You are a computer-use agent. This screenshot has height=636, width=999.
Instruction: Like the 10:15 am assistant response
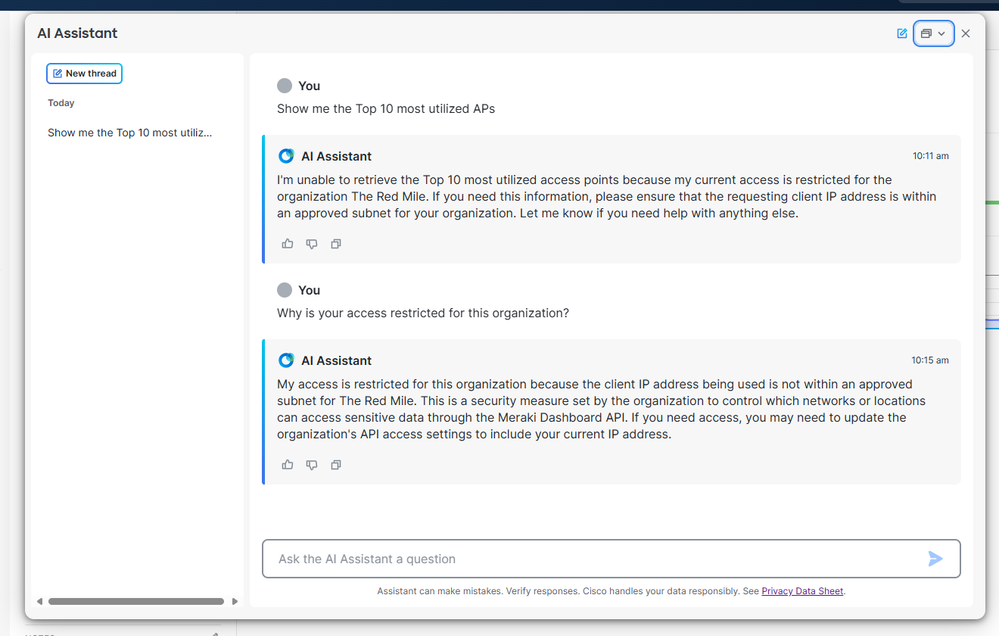(288, 465)
